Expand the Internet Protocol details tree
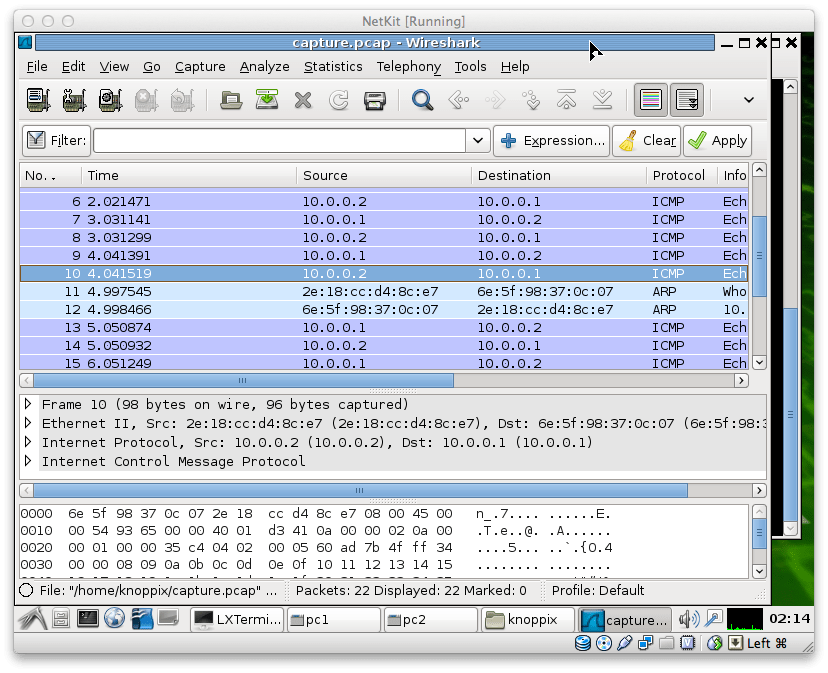The height and width of the screenshot is (673, 828). click(x=29, y=442)
